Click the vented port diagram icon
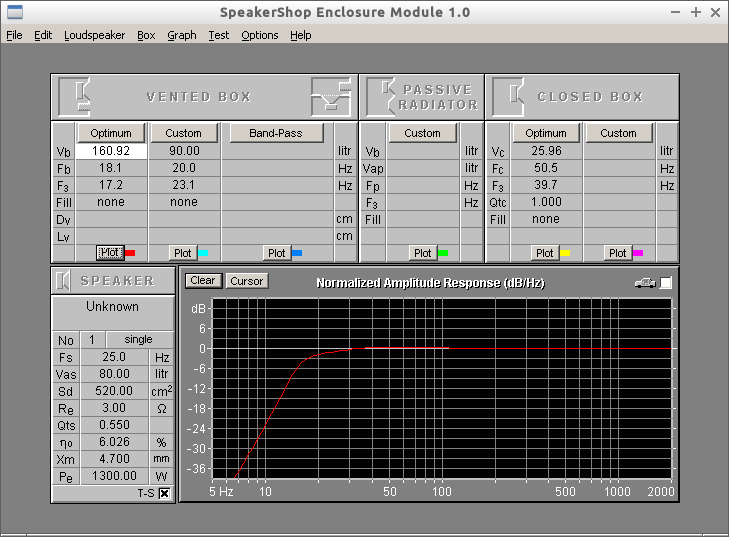Viewport: 729px width, 537px height. 332,96
